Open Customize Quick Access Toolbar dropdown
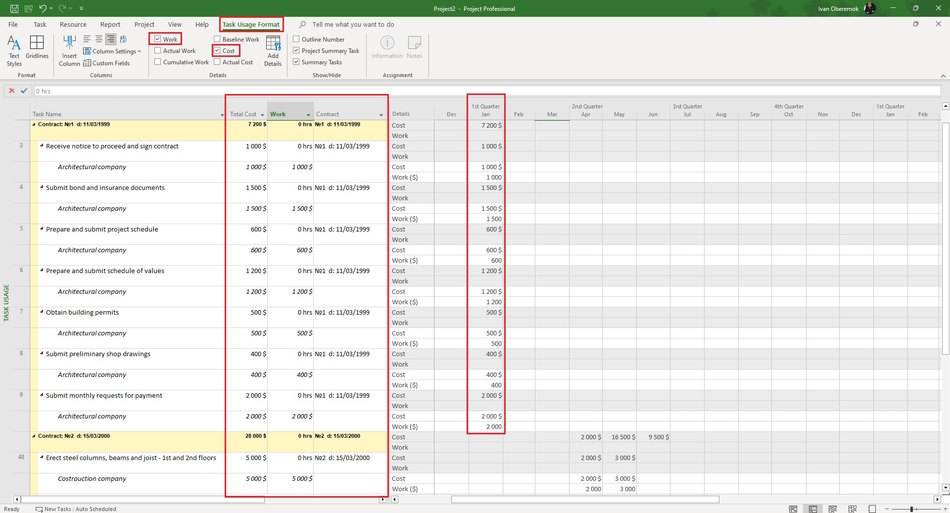The width and height of the screenshot is (950, 513). (x=81, y=8)
